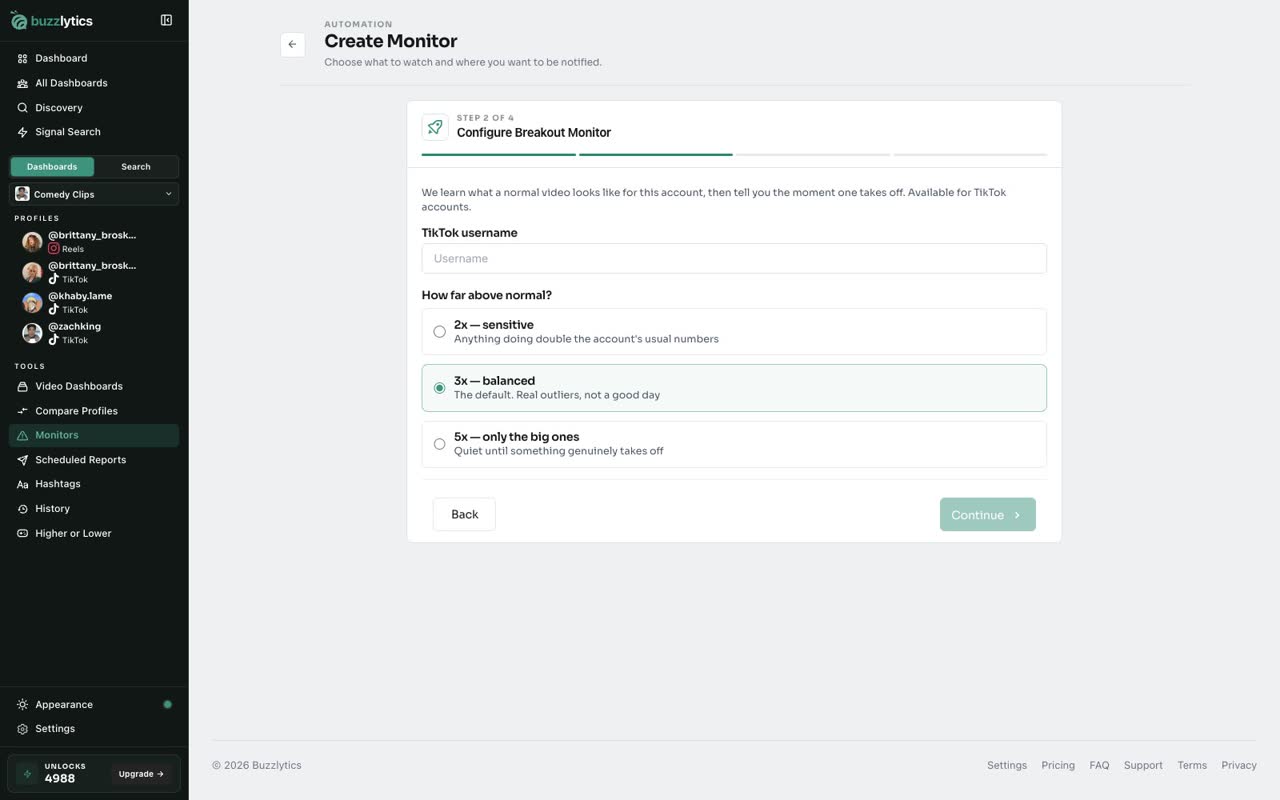This screenshot has height=800, width=1280.
Task: Open the Pricing footer link
Action: click(x=1058, y=765)
